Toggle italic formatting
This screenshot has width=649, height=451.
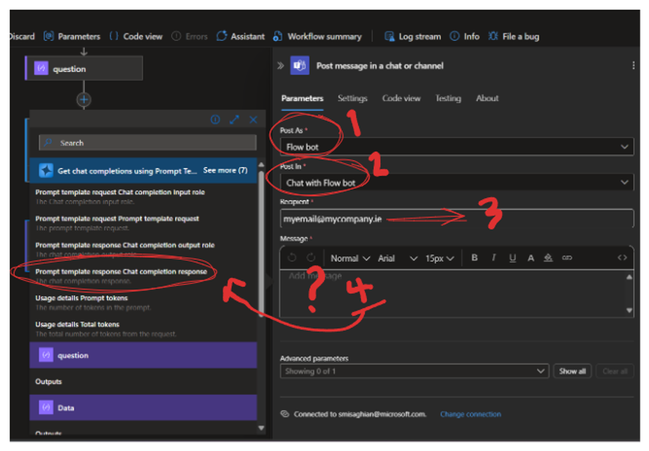pyautogui.click(x=493, y=258)
